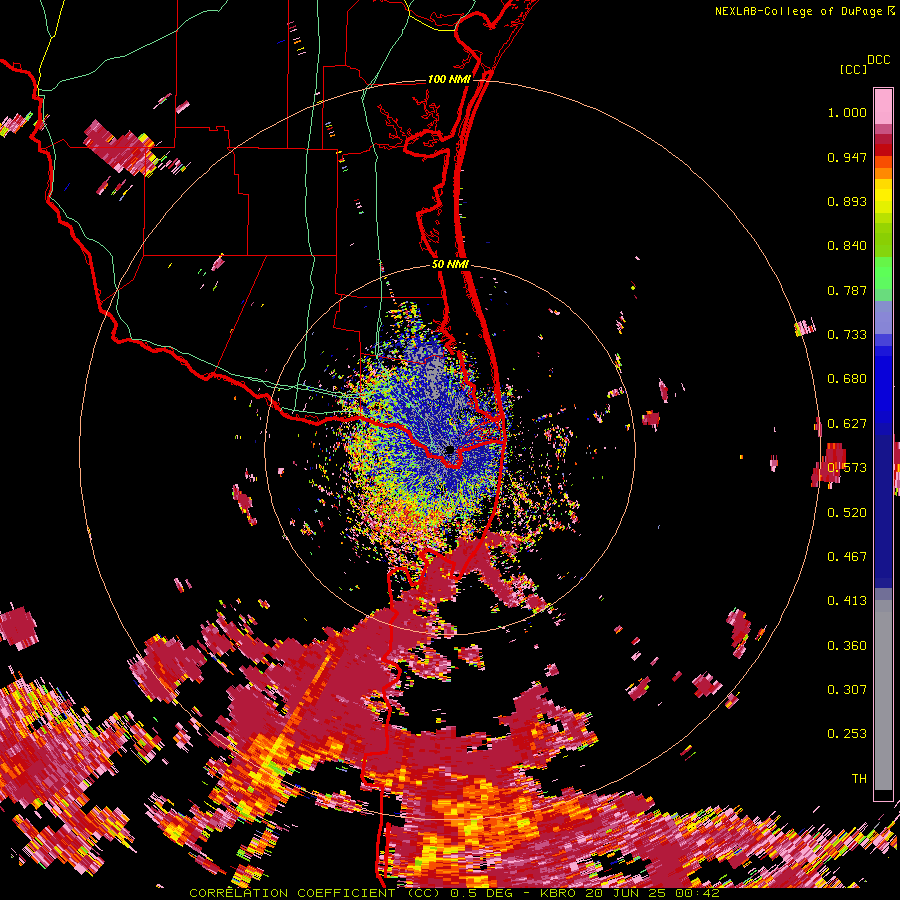Click the 0.413 value on the color scale

pyautogui.click(x=847, y=601)
